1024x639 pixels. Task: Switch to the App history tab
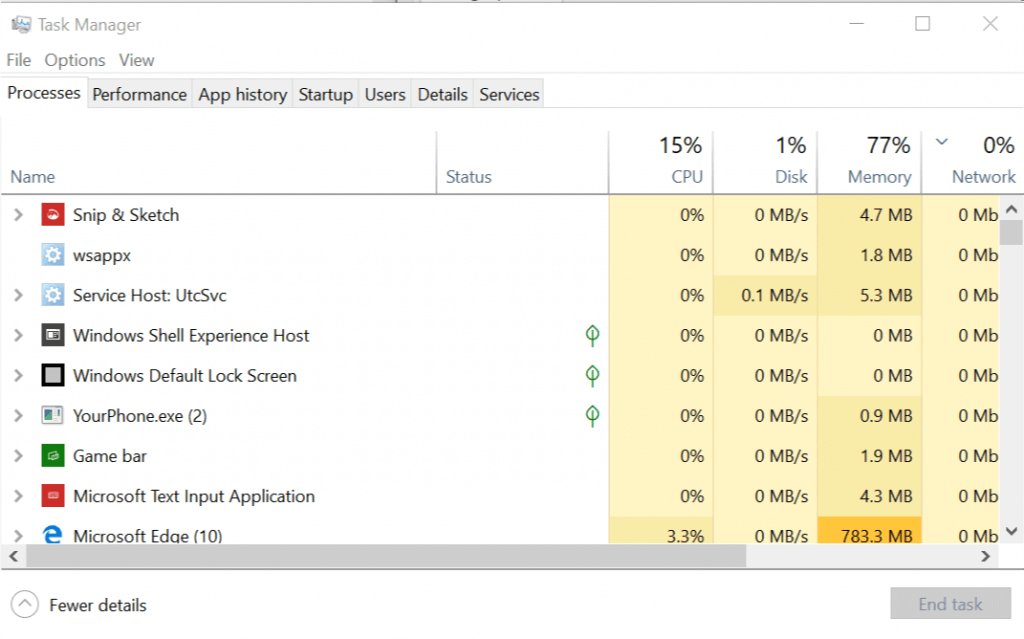click(x=243, y=95)
